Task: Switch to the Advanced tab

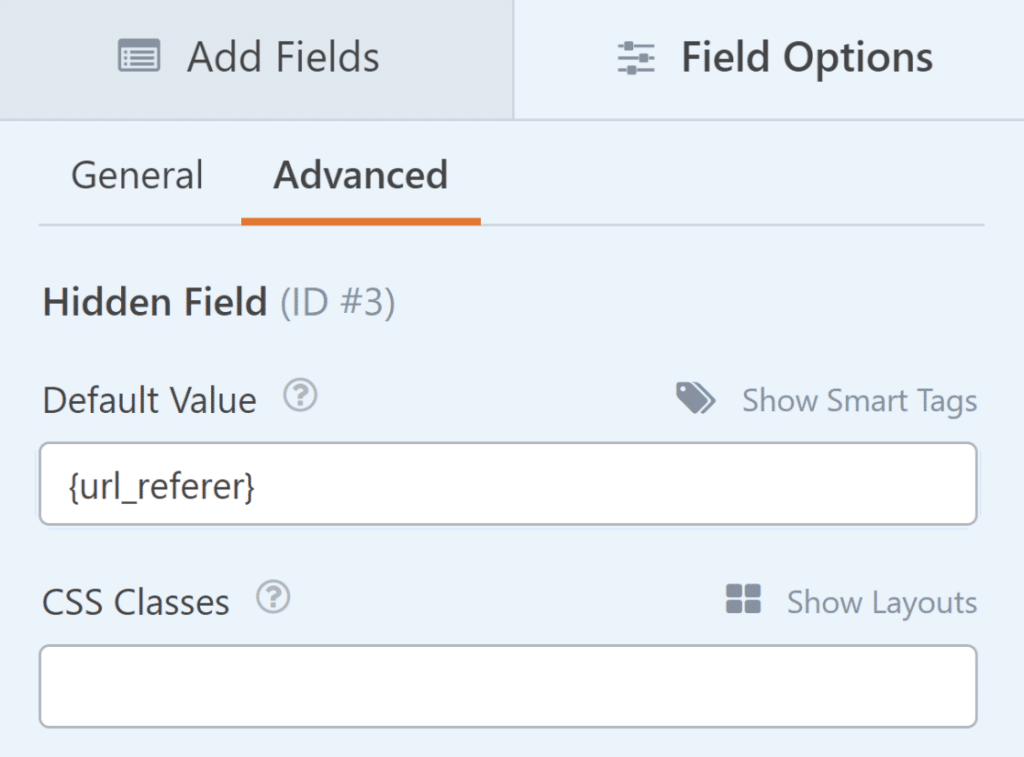Action: [x=360, y=175]
